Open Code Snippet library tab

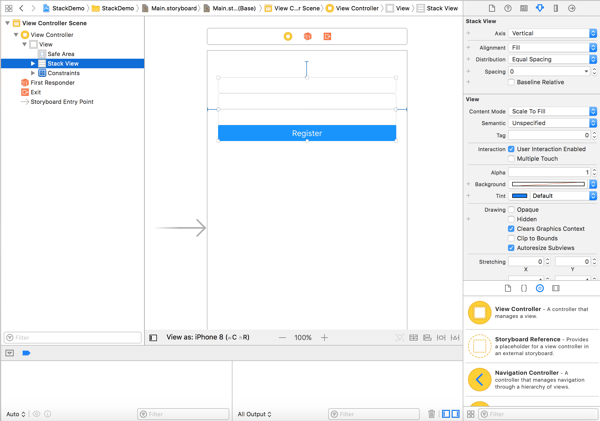(x=524, y=288)
